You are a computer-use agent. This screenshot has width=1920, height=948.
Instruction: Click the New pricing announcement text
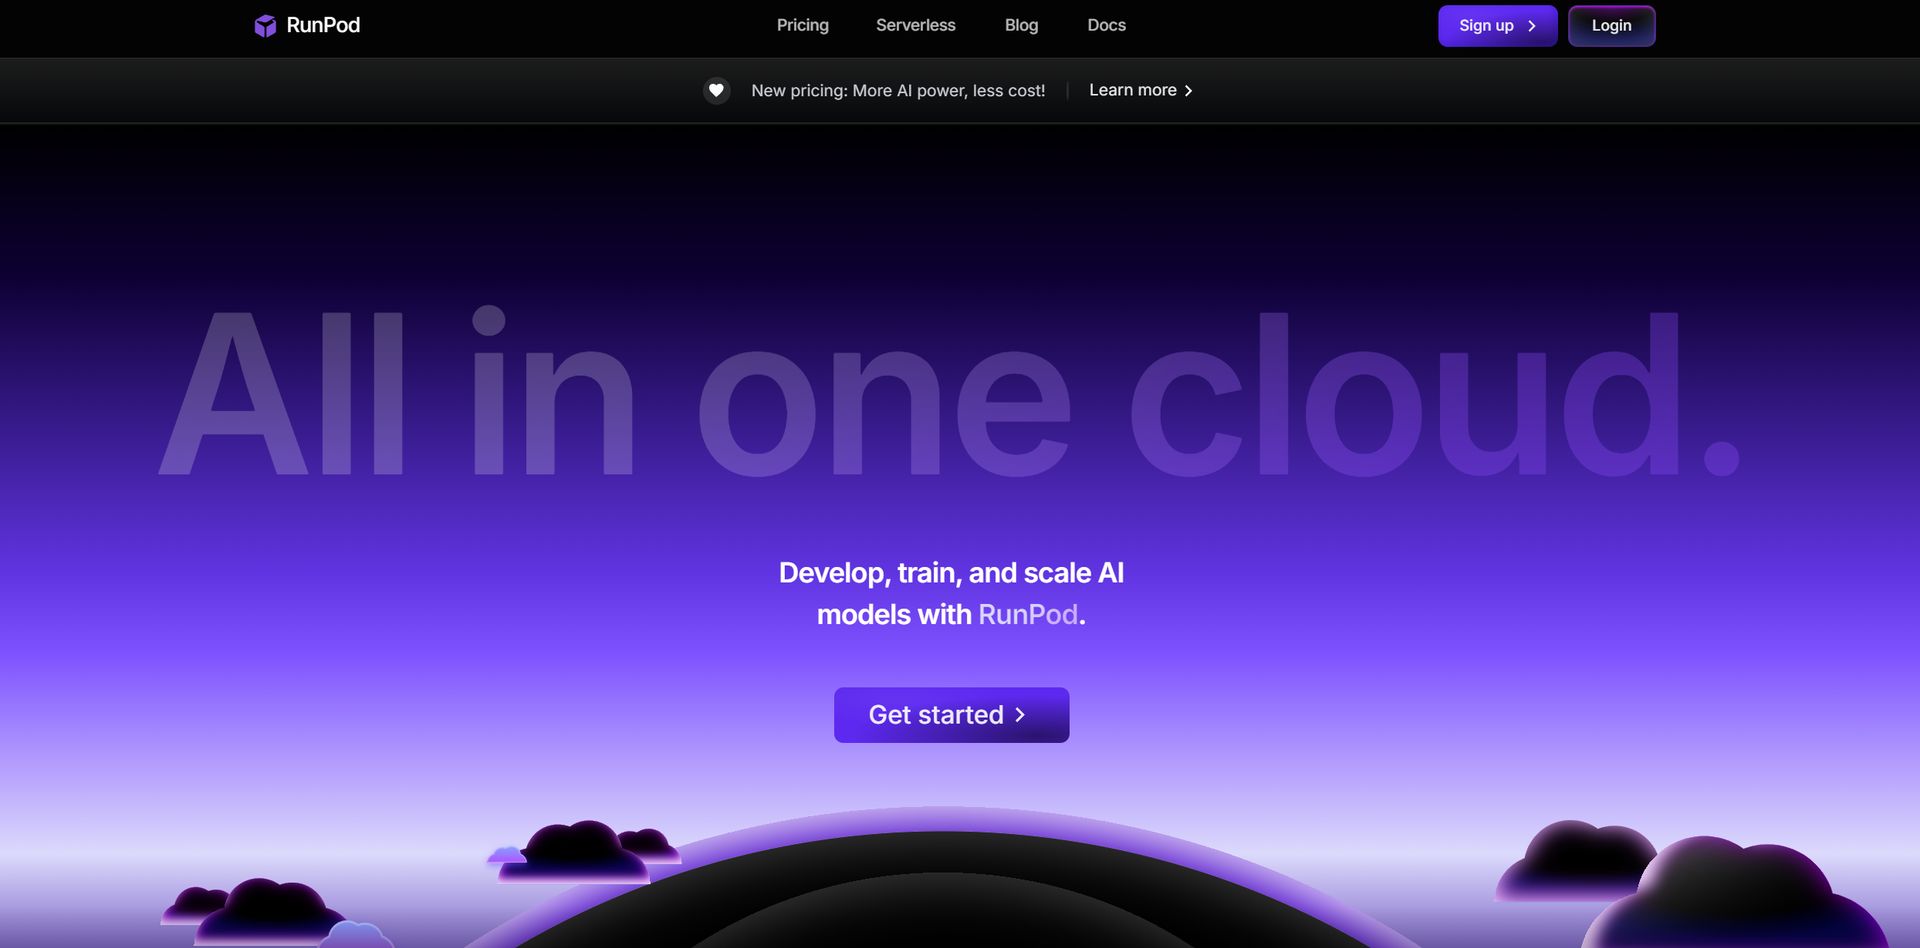tap(898, 91)
